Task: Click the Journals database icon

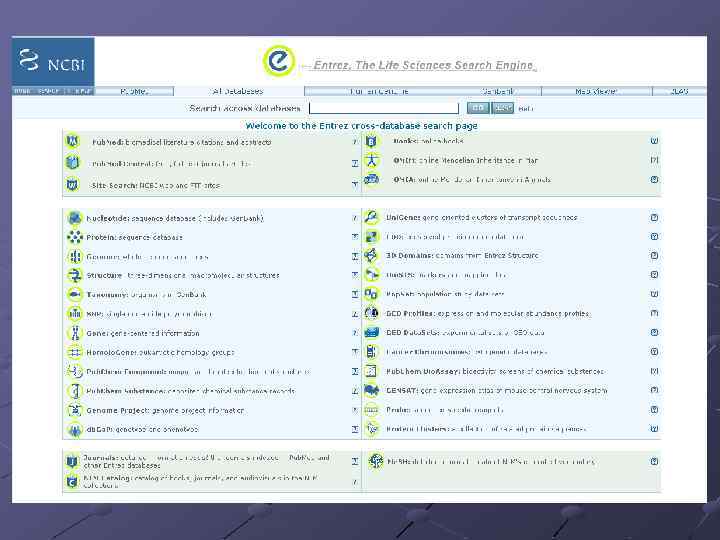Action: click(72, 461)
